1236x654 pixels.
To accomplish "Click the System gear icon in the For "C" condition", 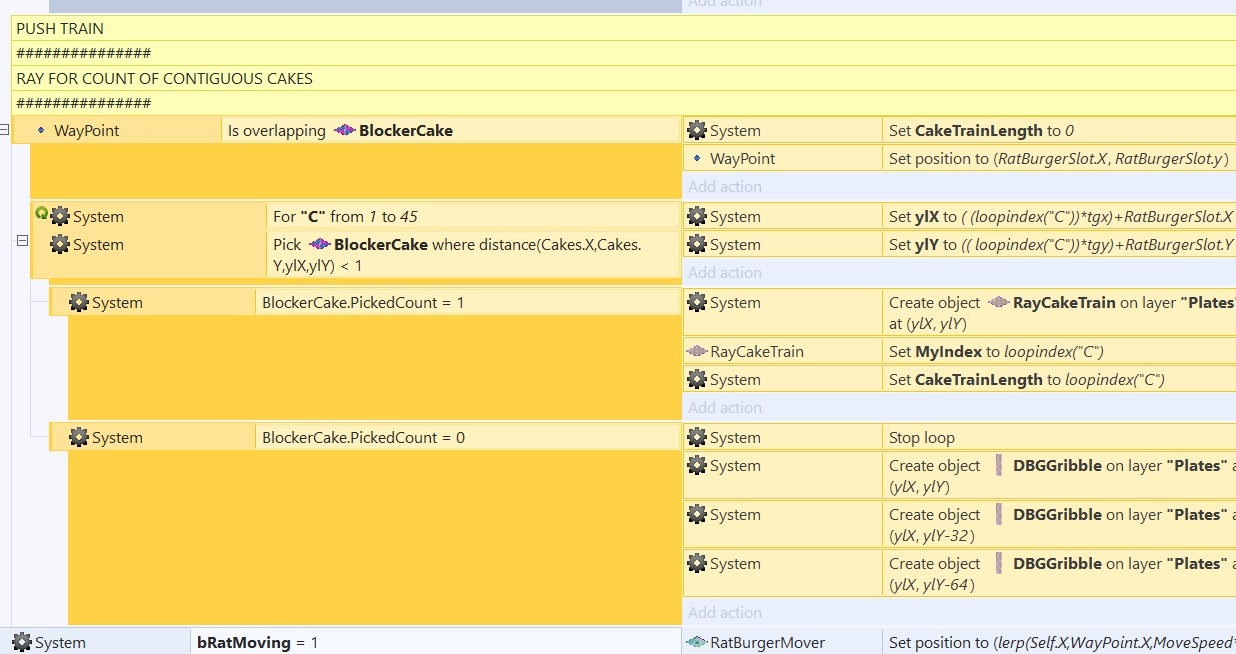I will click(60, 216).
